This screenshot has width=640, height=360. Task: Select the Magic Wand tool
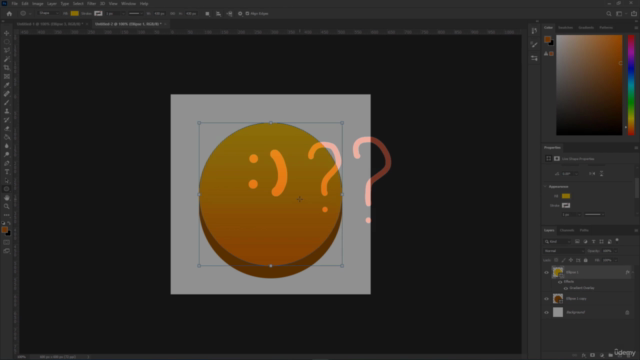click(x=7, y=59)
